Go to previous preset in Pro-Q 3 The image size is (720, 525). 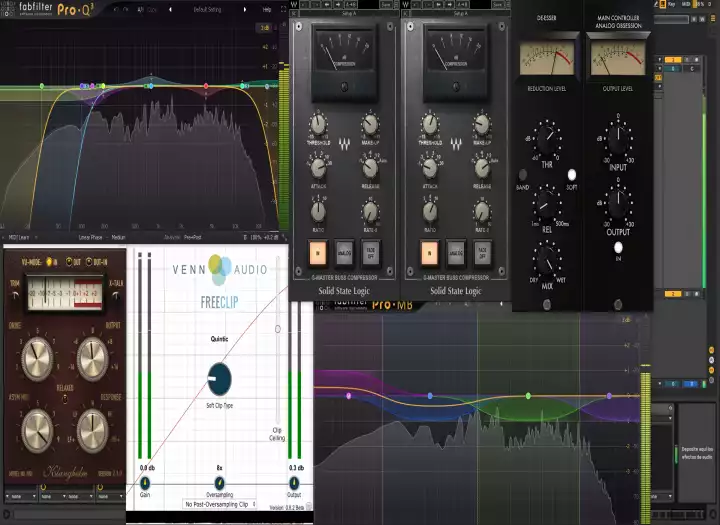click(x=170, y=9)
